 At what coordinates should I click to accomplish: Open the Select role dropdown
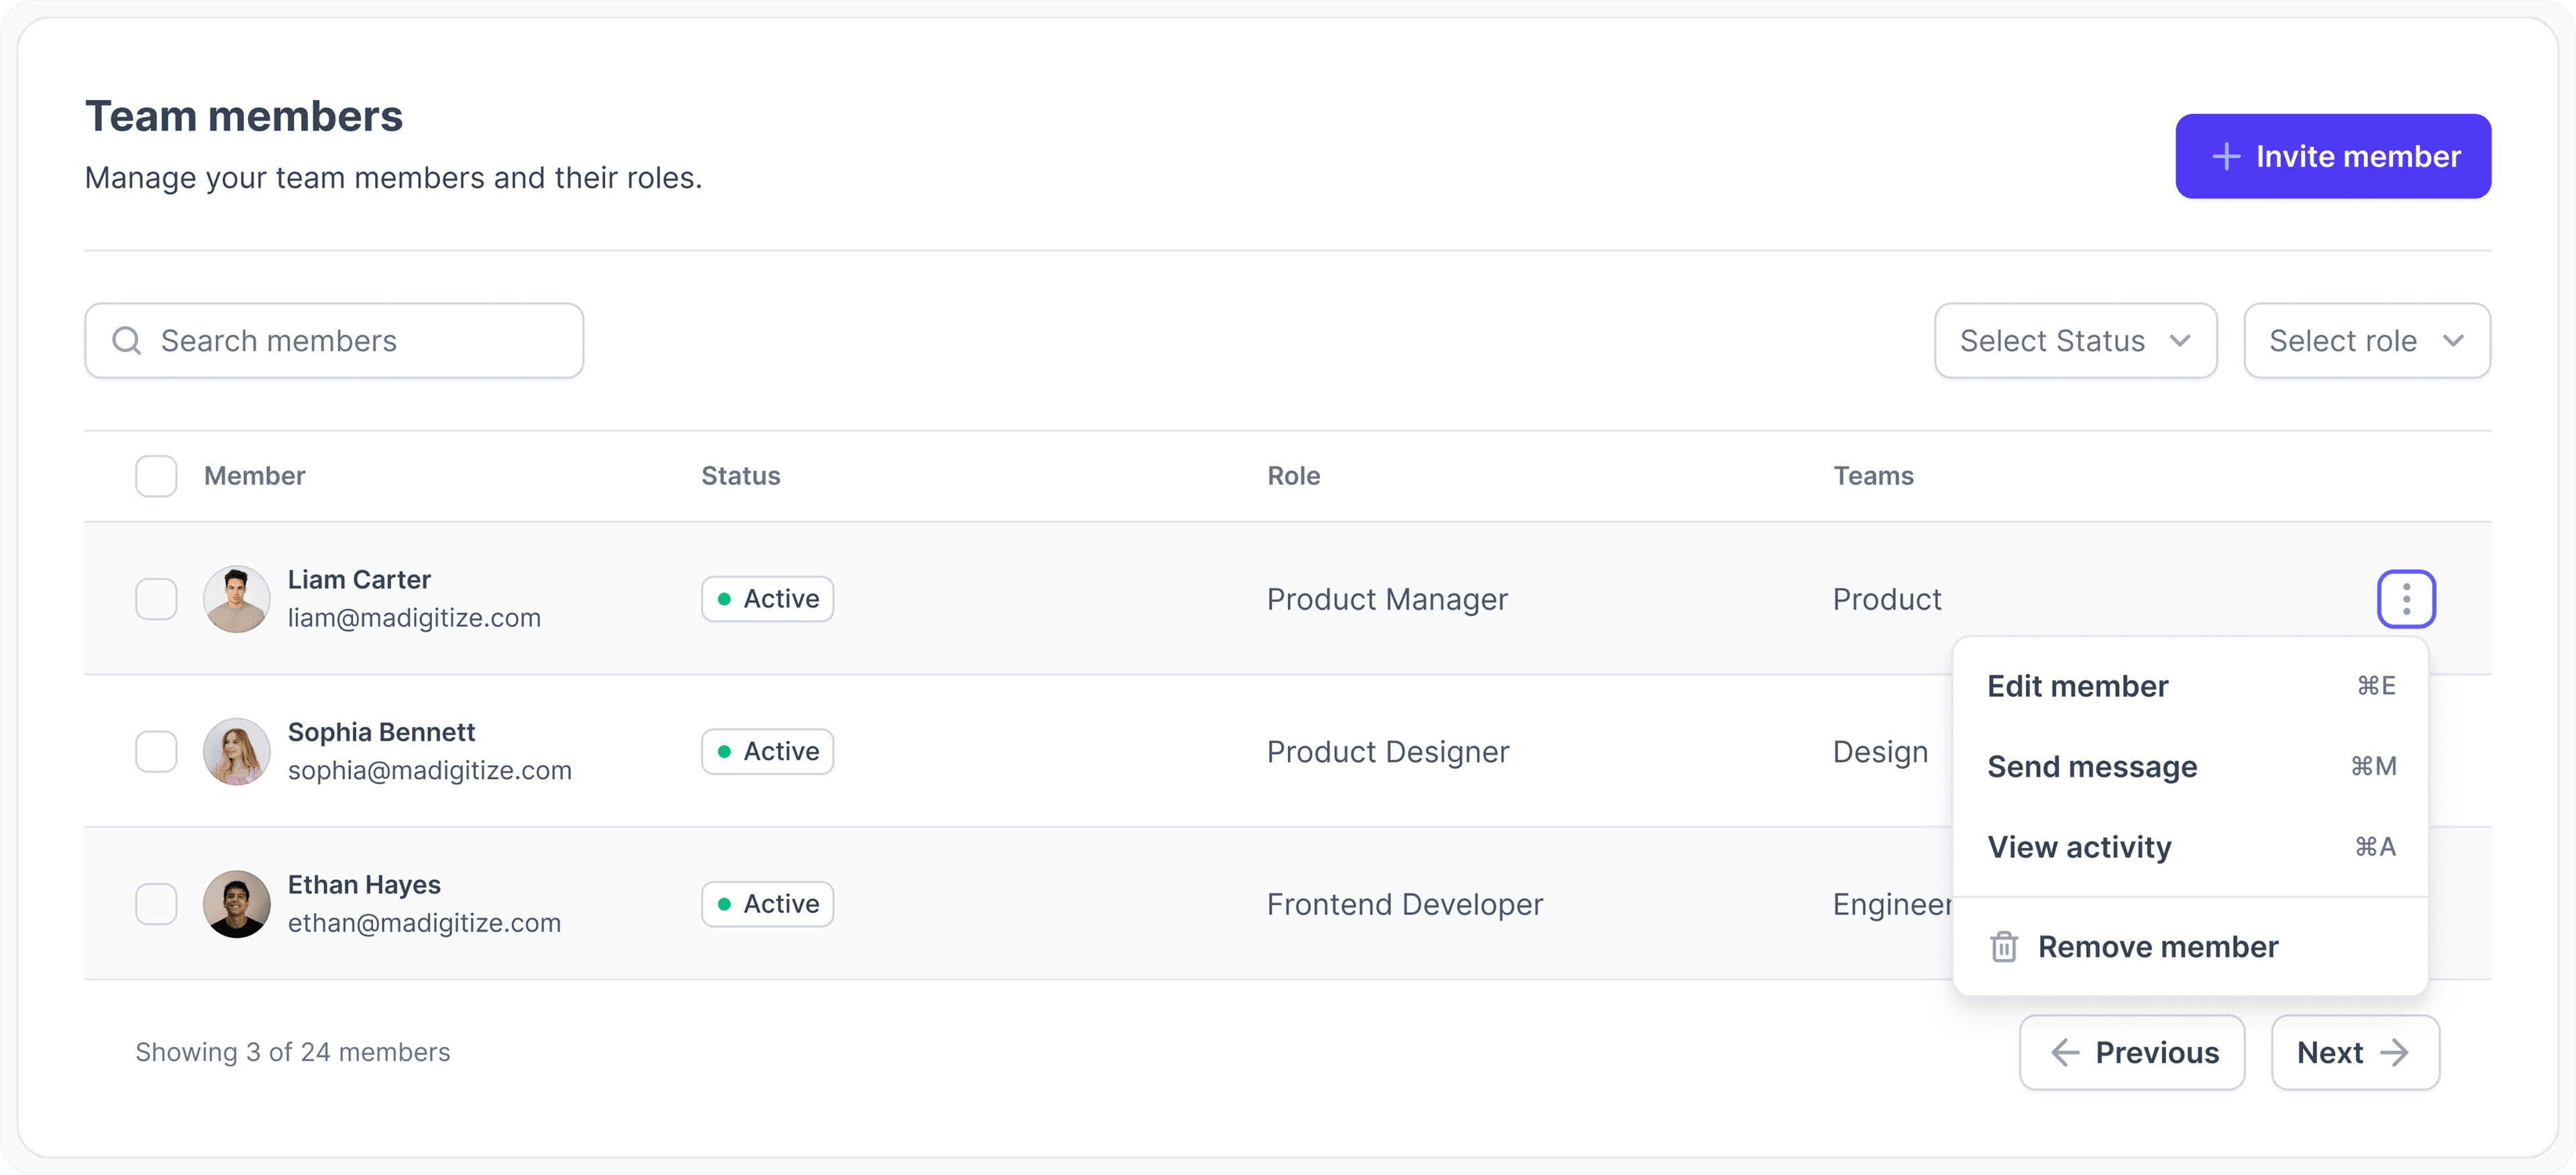[x=2366, y=341]
